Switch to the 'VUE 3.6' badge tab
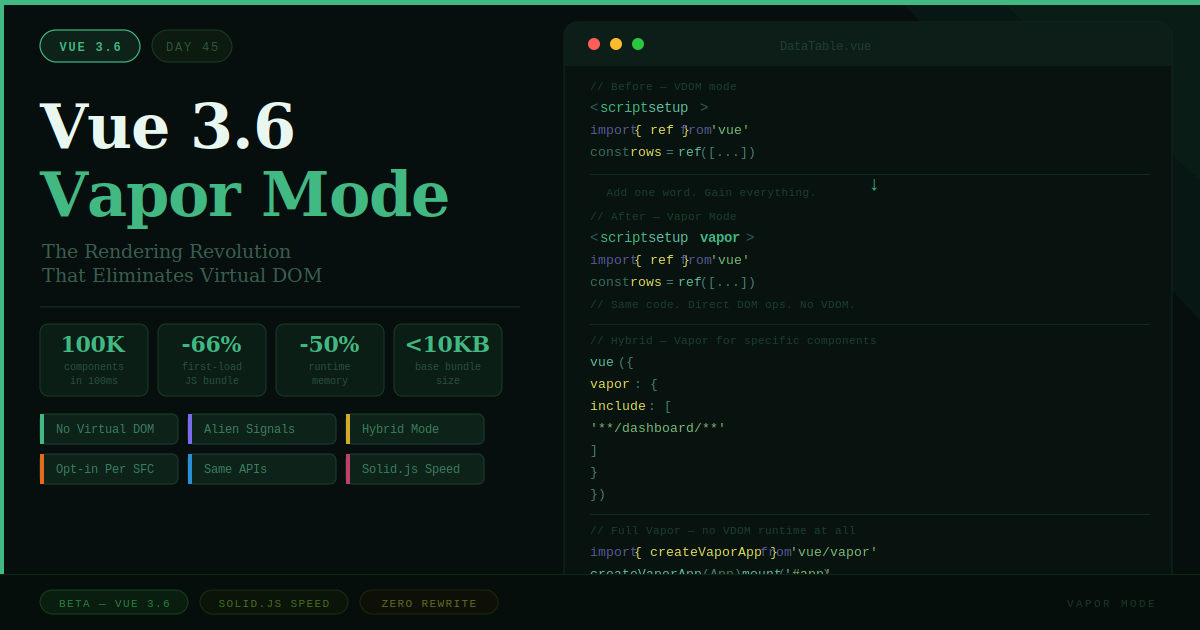Viewport: 1200px width, 630px height. (90, 46)
